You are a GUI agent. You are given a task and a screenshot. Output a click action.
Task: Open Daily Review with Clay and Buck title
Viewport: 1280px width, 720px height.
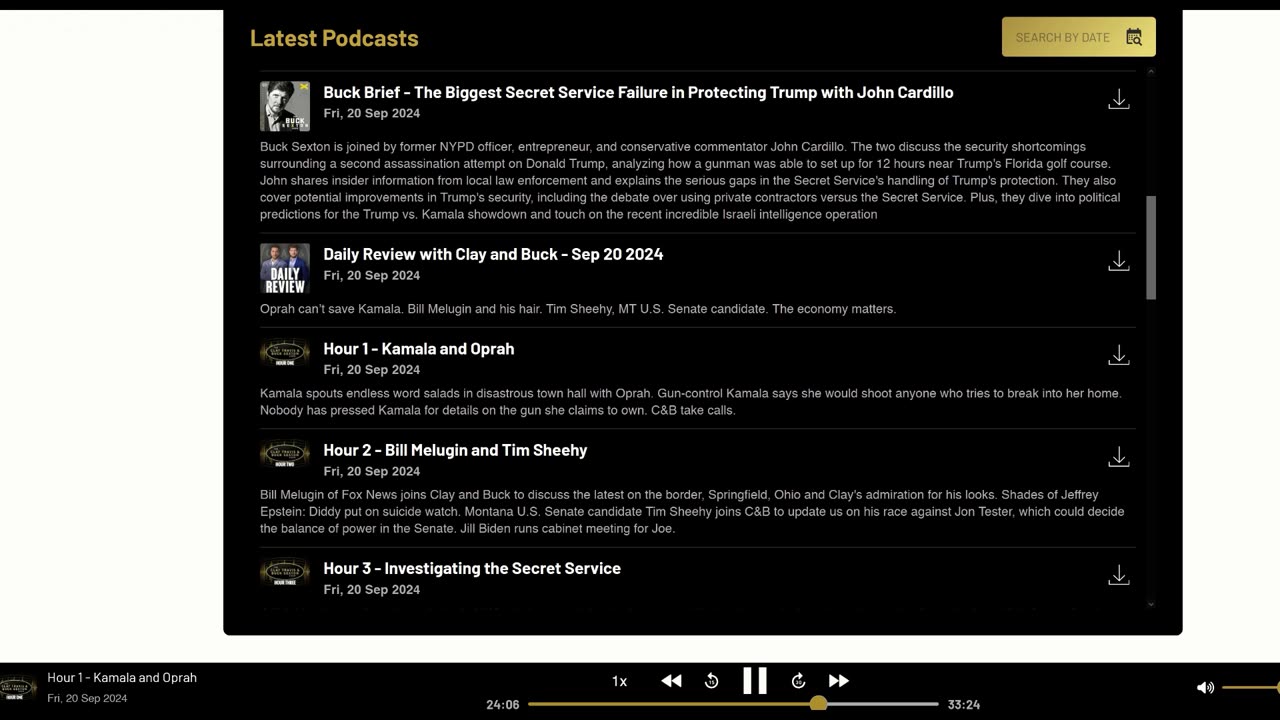493,254
